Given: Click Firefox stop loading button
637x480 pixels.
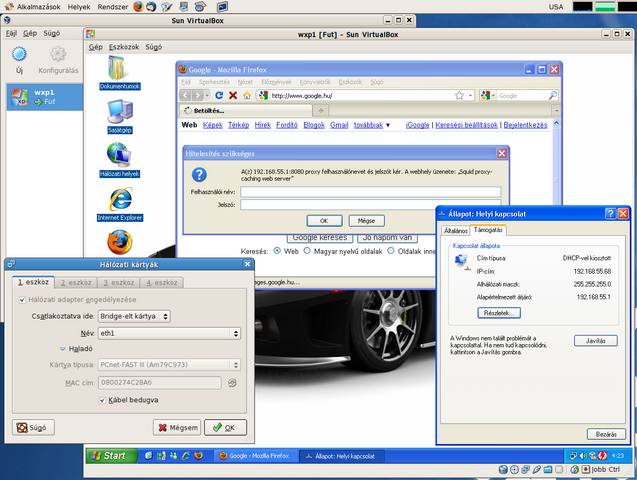Looking at the screenshot, I should tap(232, 95).
